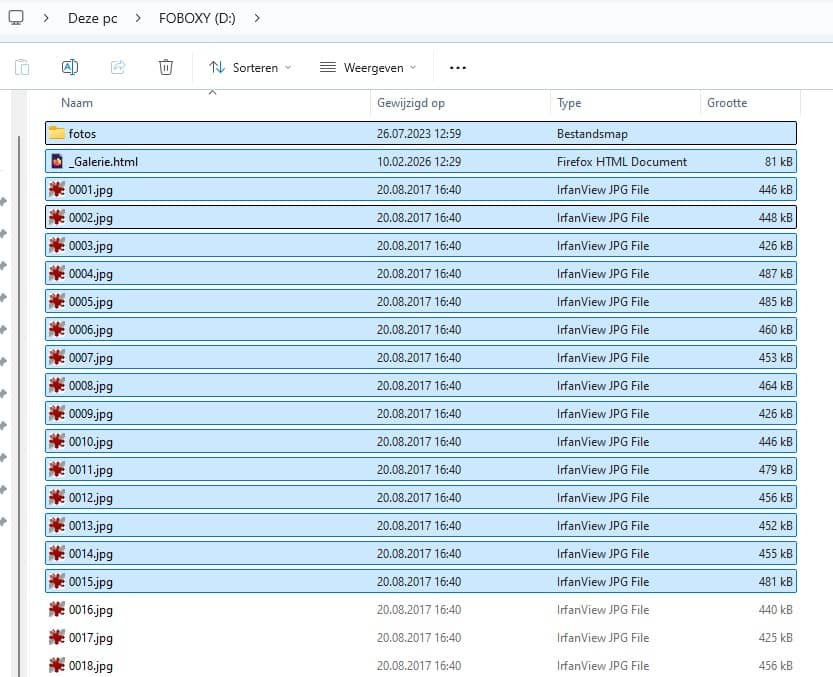Image resolution: width=833 pixels, height=677 pixels.
Task: Open the three-dot more options menu
Action: (458, 67)
